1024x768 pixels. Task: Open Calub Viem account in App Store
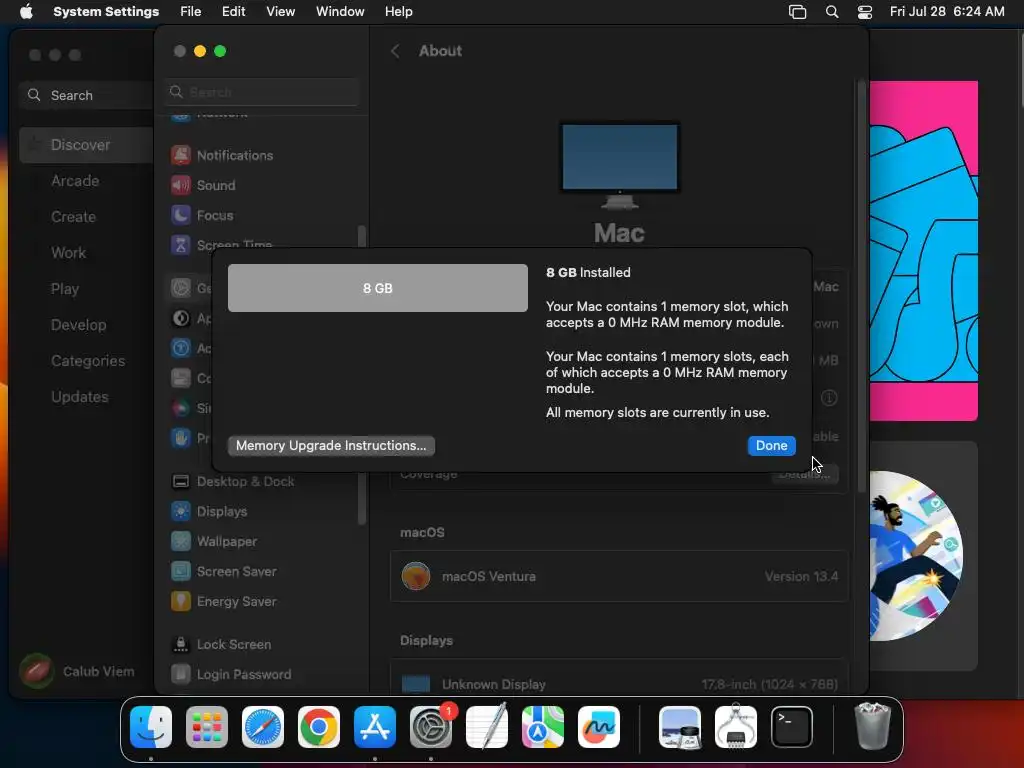[77, 671]
